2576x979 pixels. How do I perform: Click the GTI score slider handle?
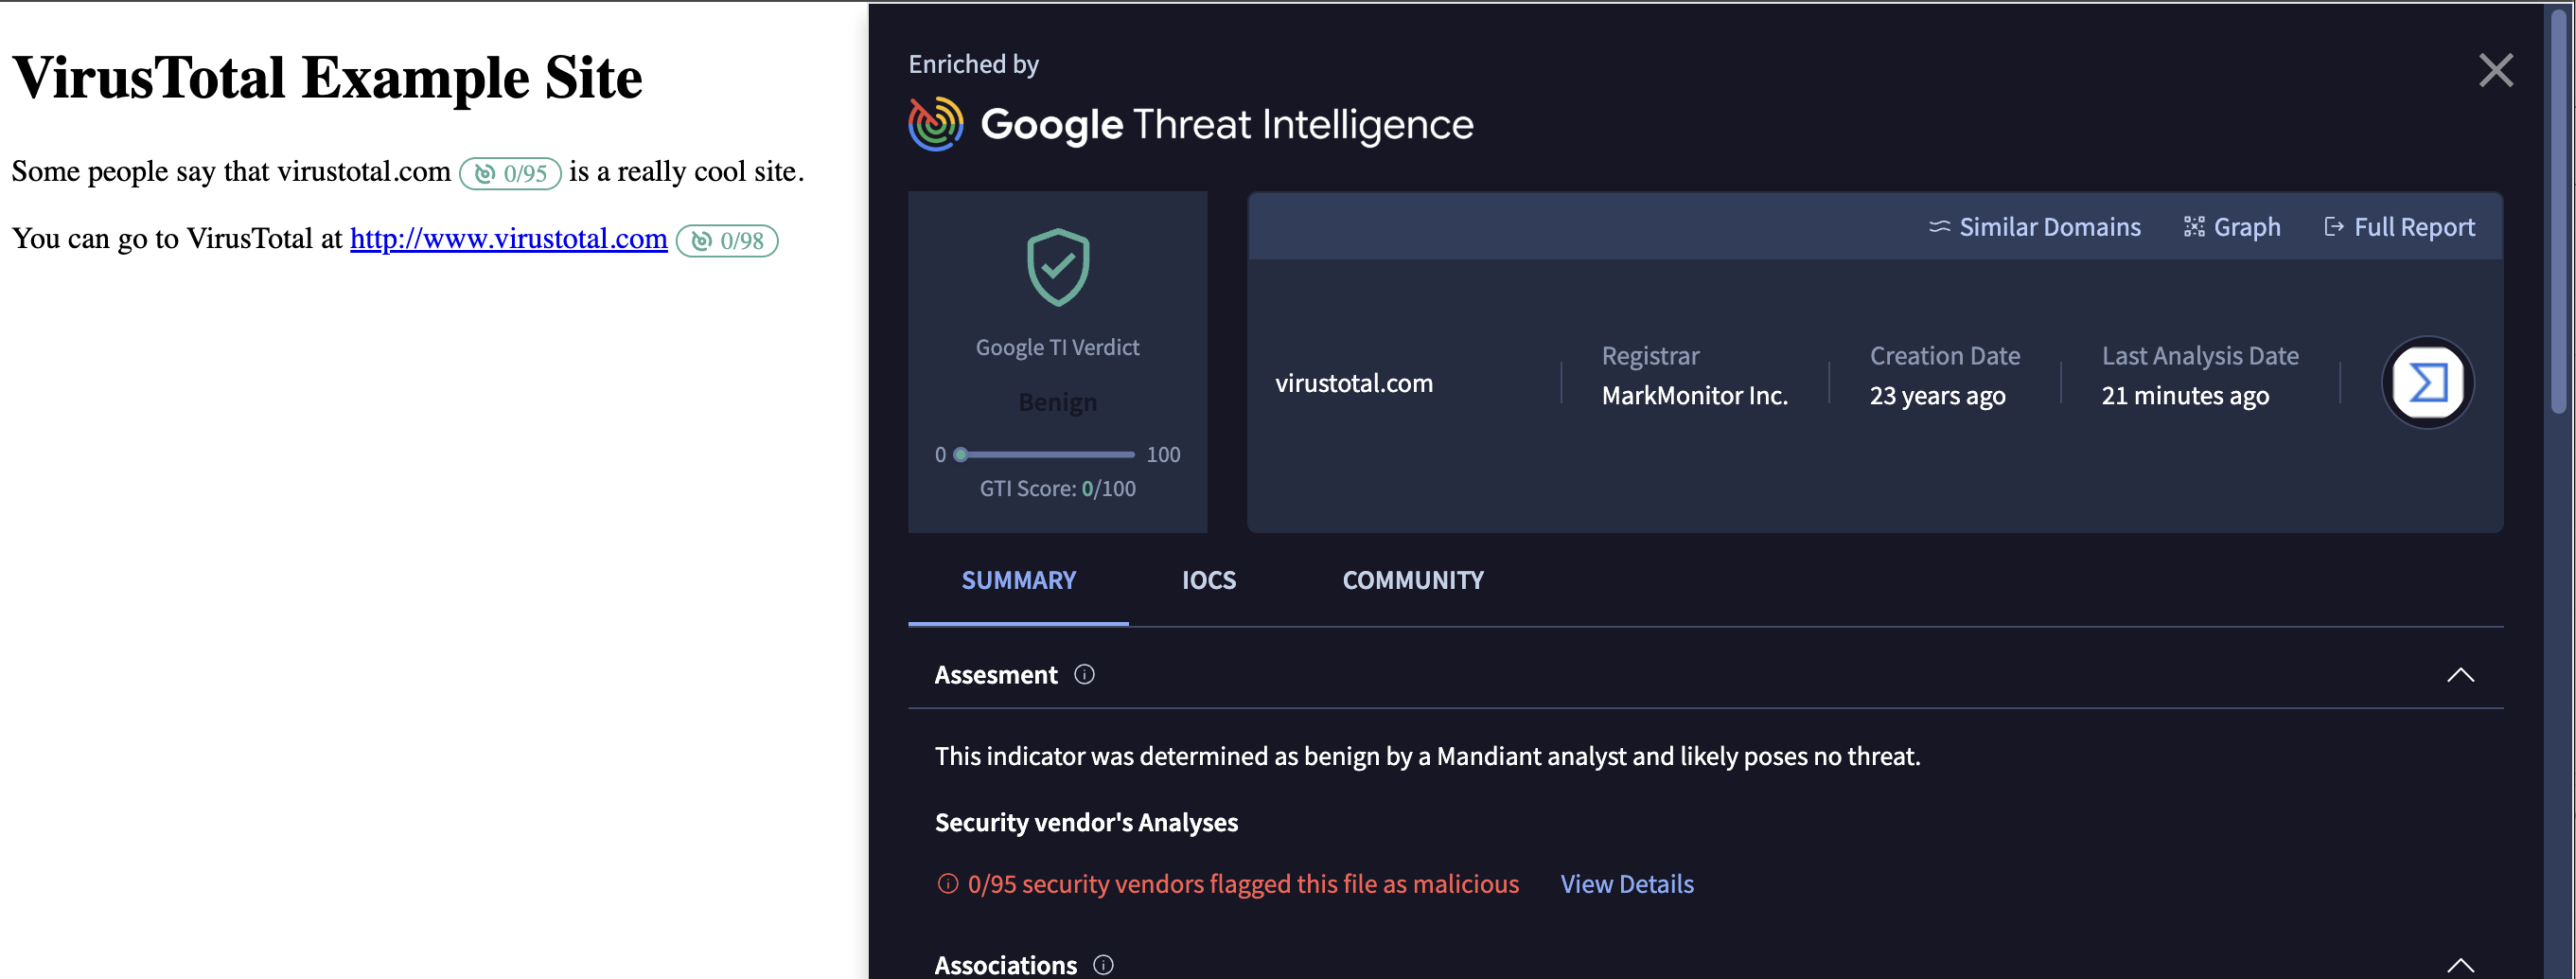tap(960, 454)
